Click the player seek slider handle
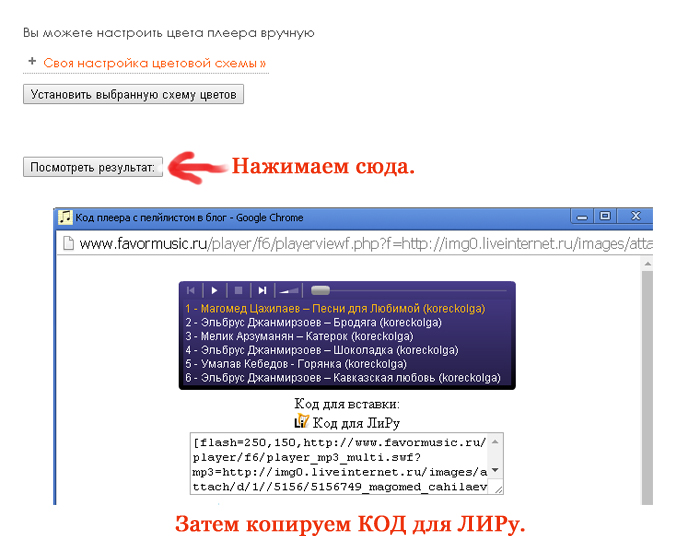Image resolution: width=700 pixels, height=553 pixels. click(320, 291)
